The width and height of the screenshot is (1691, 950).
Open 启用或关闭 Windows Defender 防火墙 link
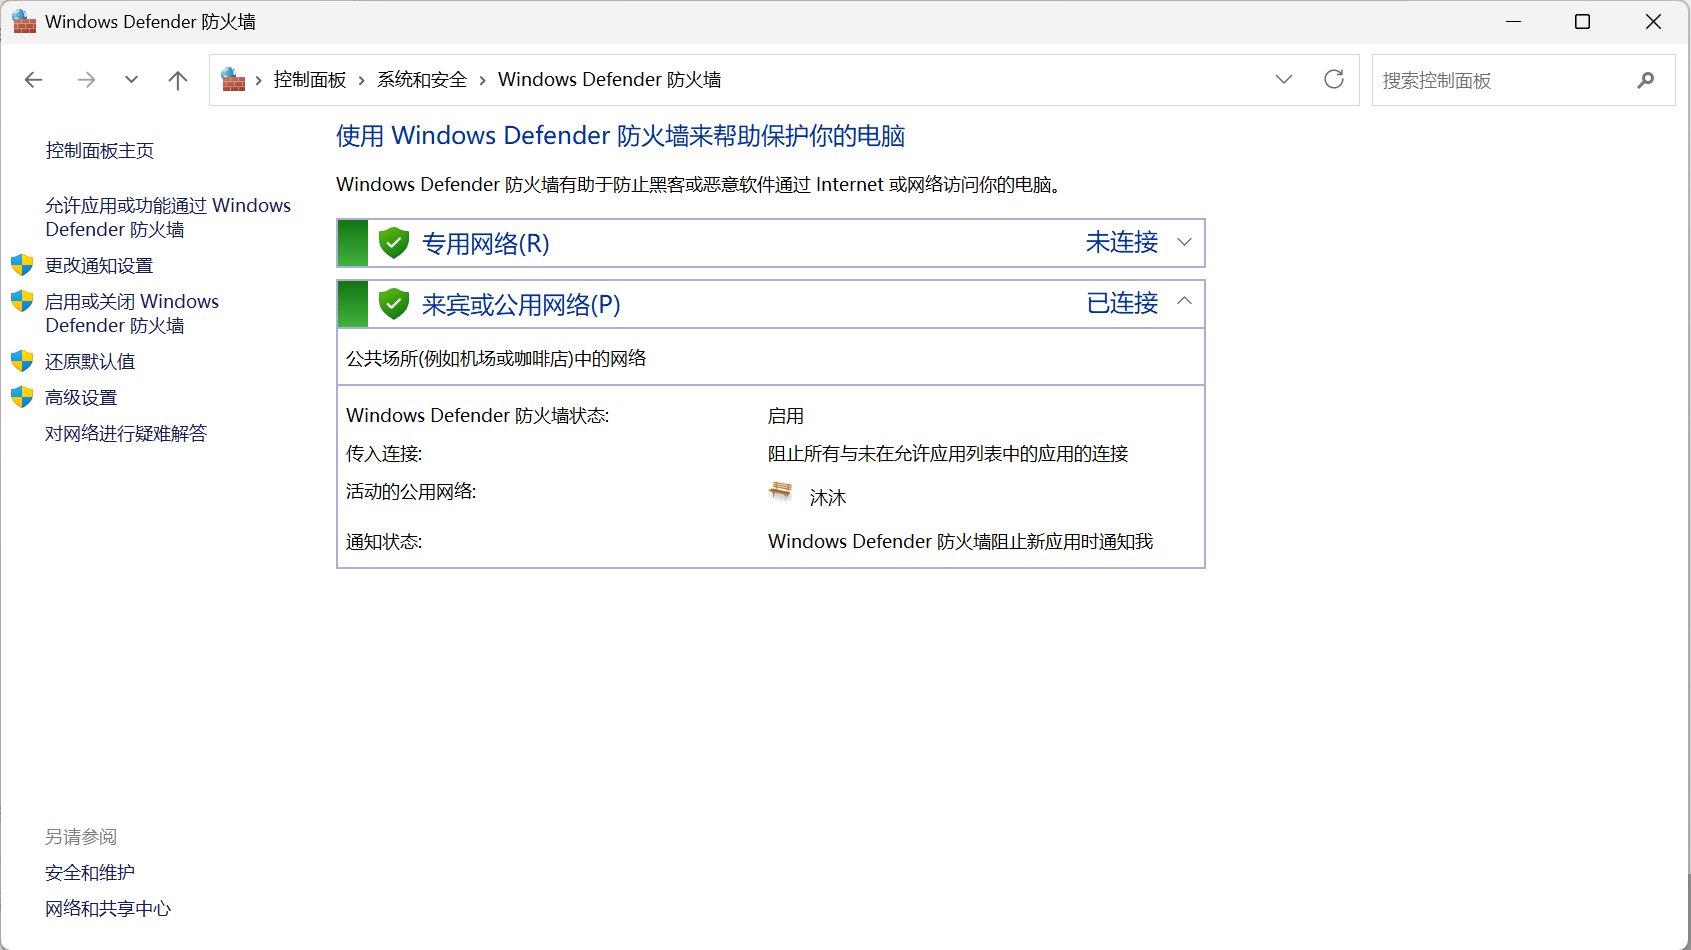(x=132, y=313)
